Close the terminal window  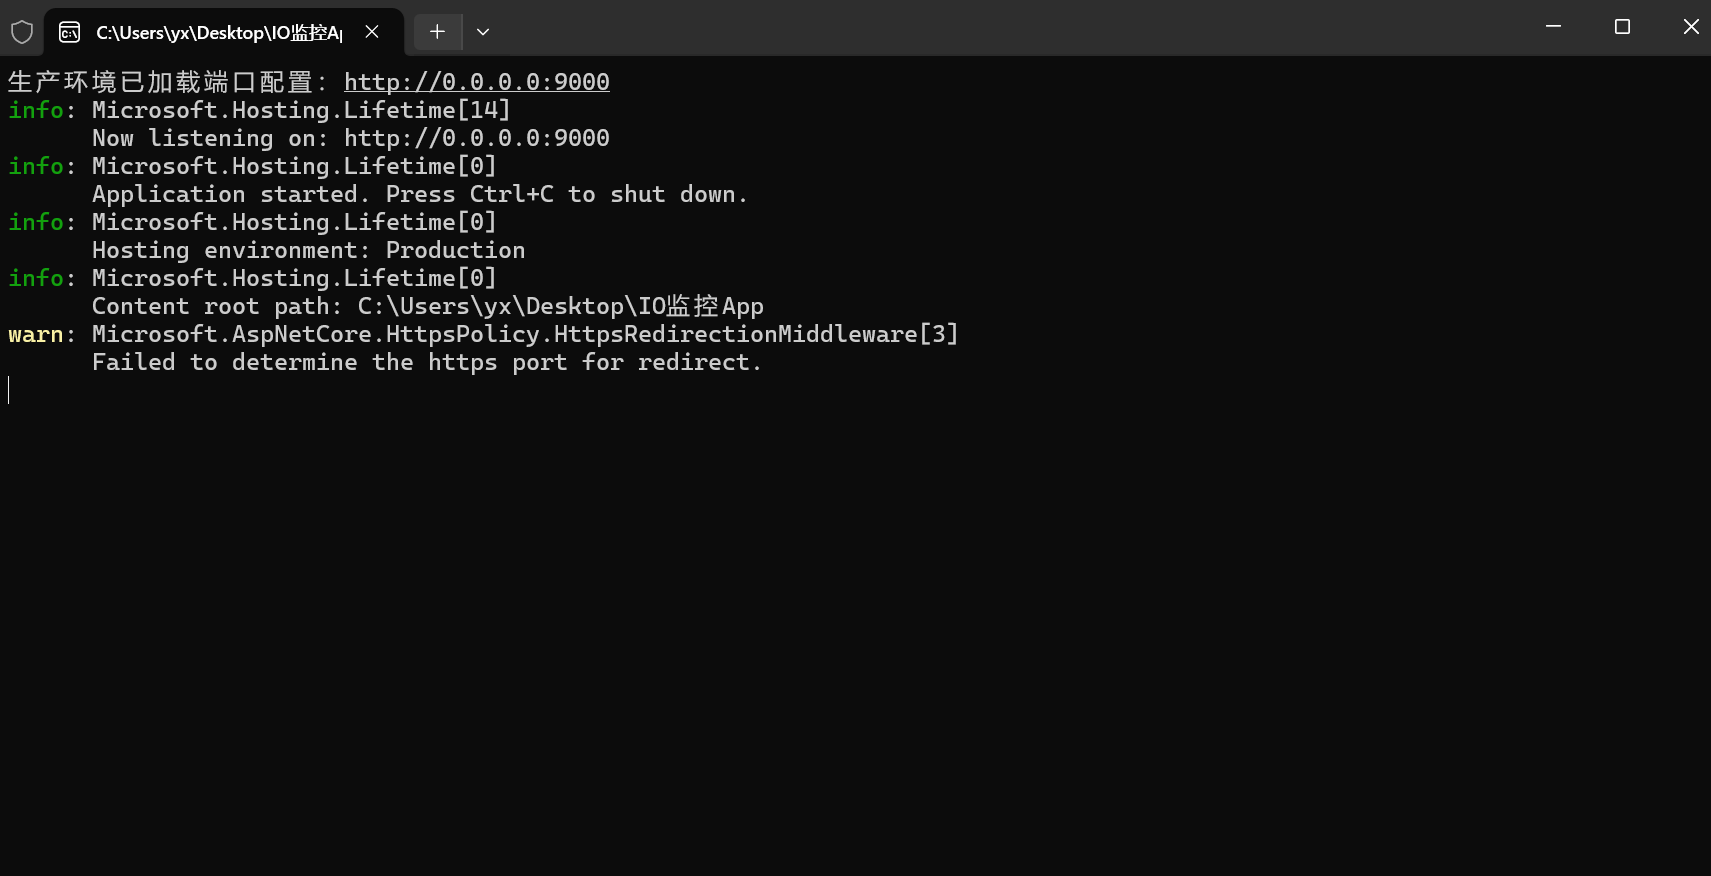point(1690,27)
